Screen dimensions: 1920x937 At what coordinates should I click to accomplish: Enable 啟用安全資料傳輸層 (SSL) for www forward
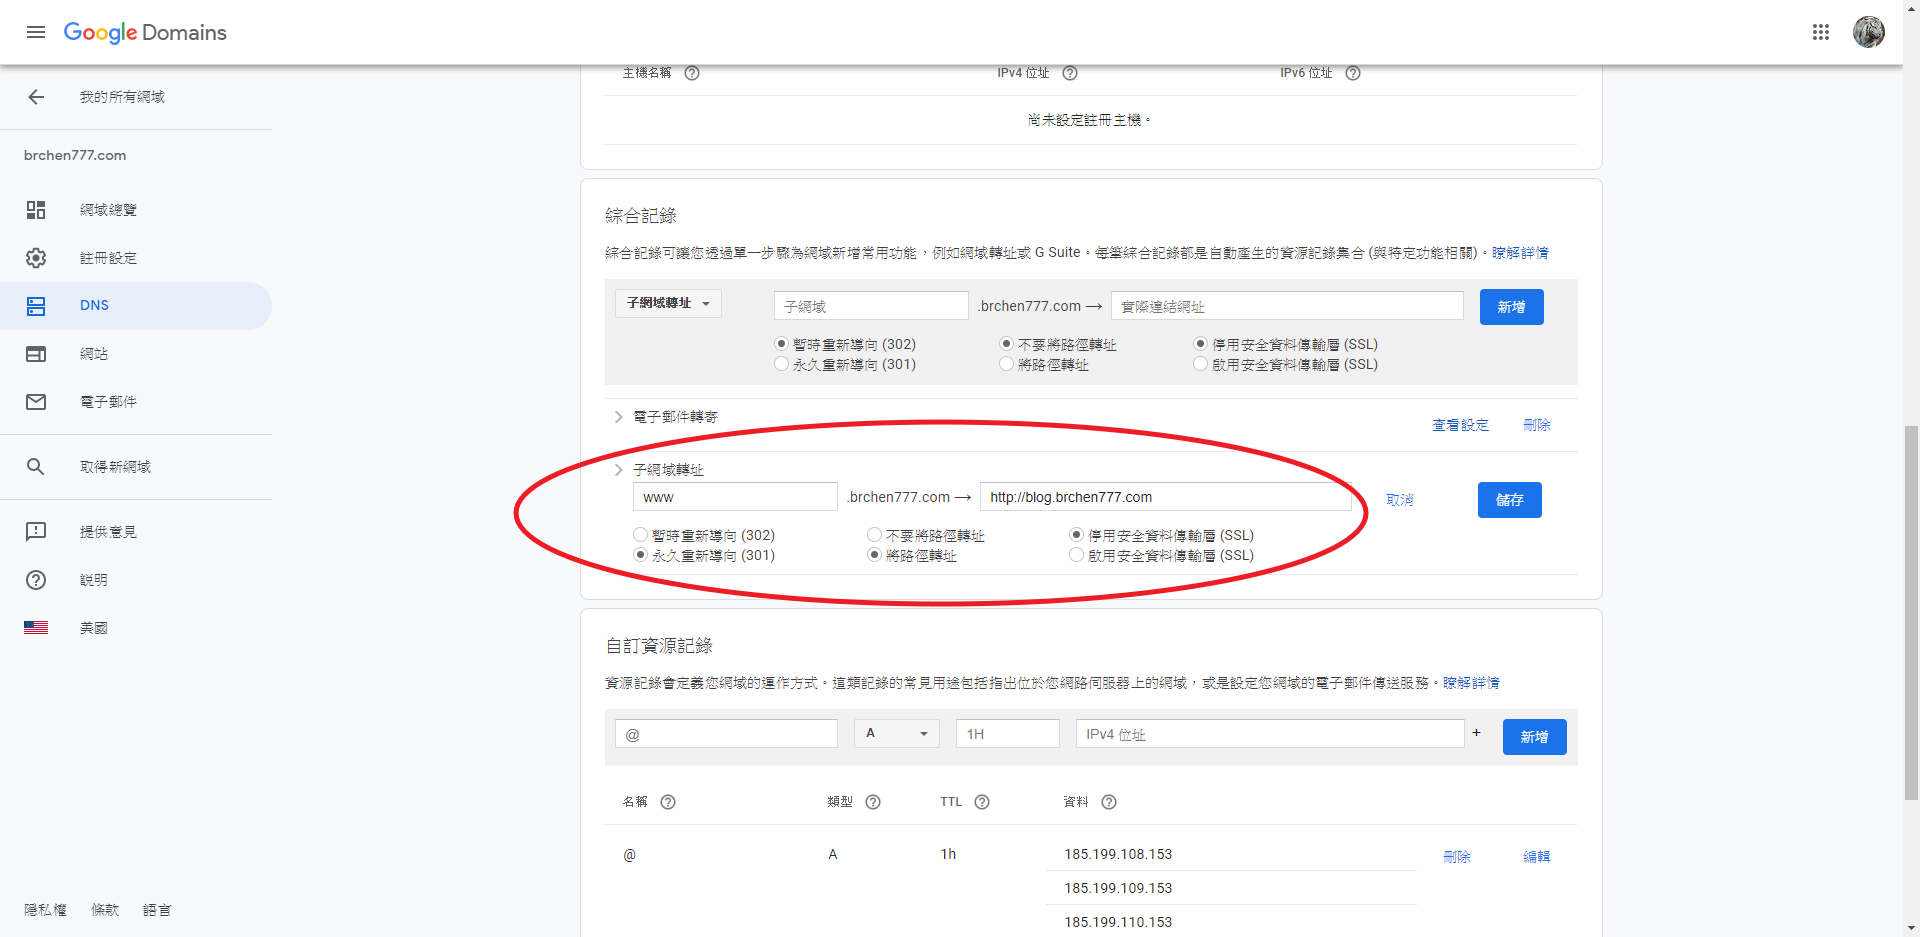[x=1077, y=555]
